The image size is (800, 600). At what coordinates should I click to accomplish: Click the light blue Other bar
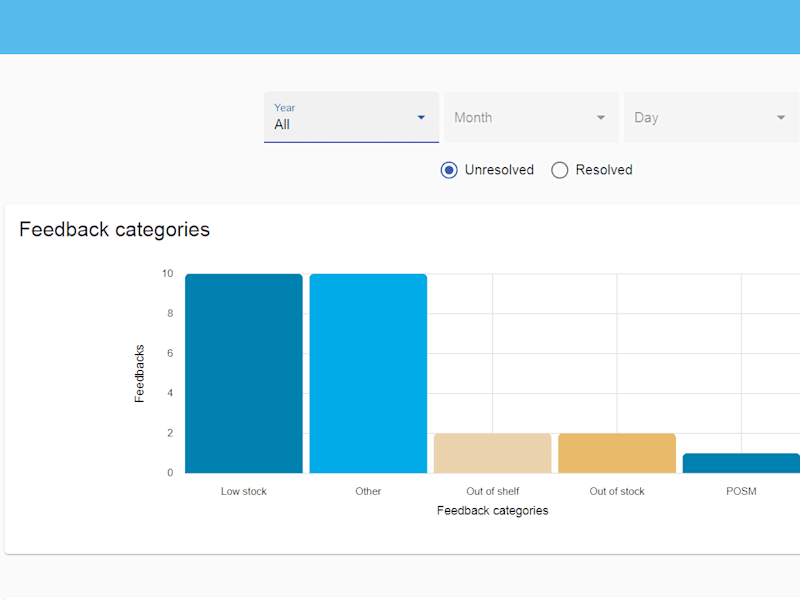point(368,373)
